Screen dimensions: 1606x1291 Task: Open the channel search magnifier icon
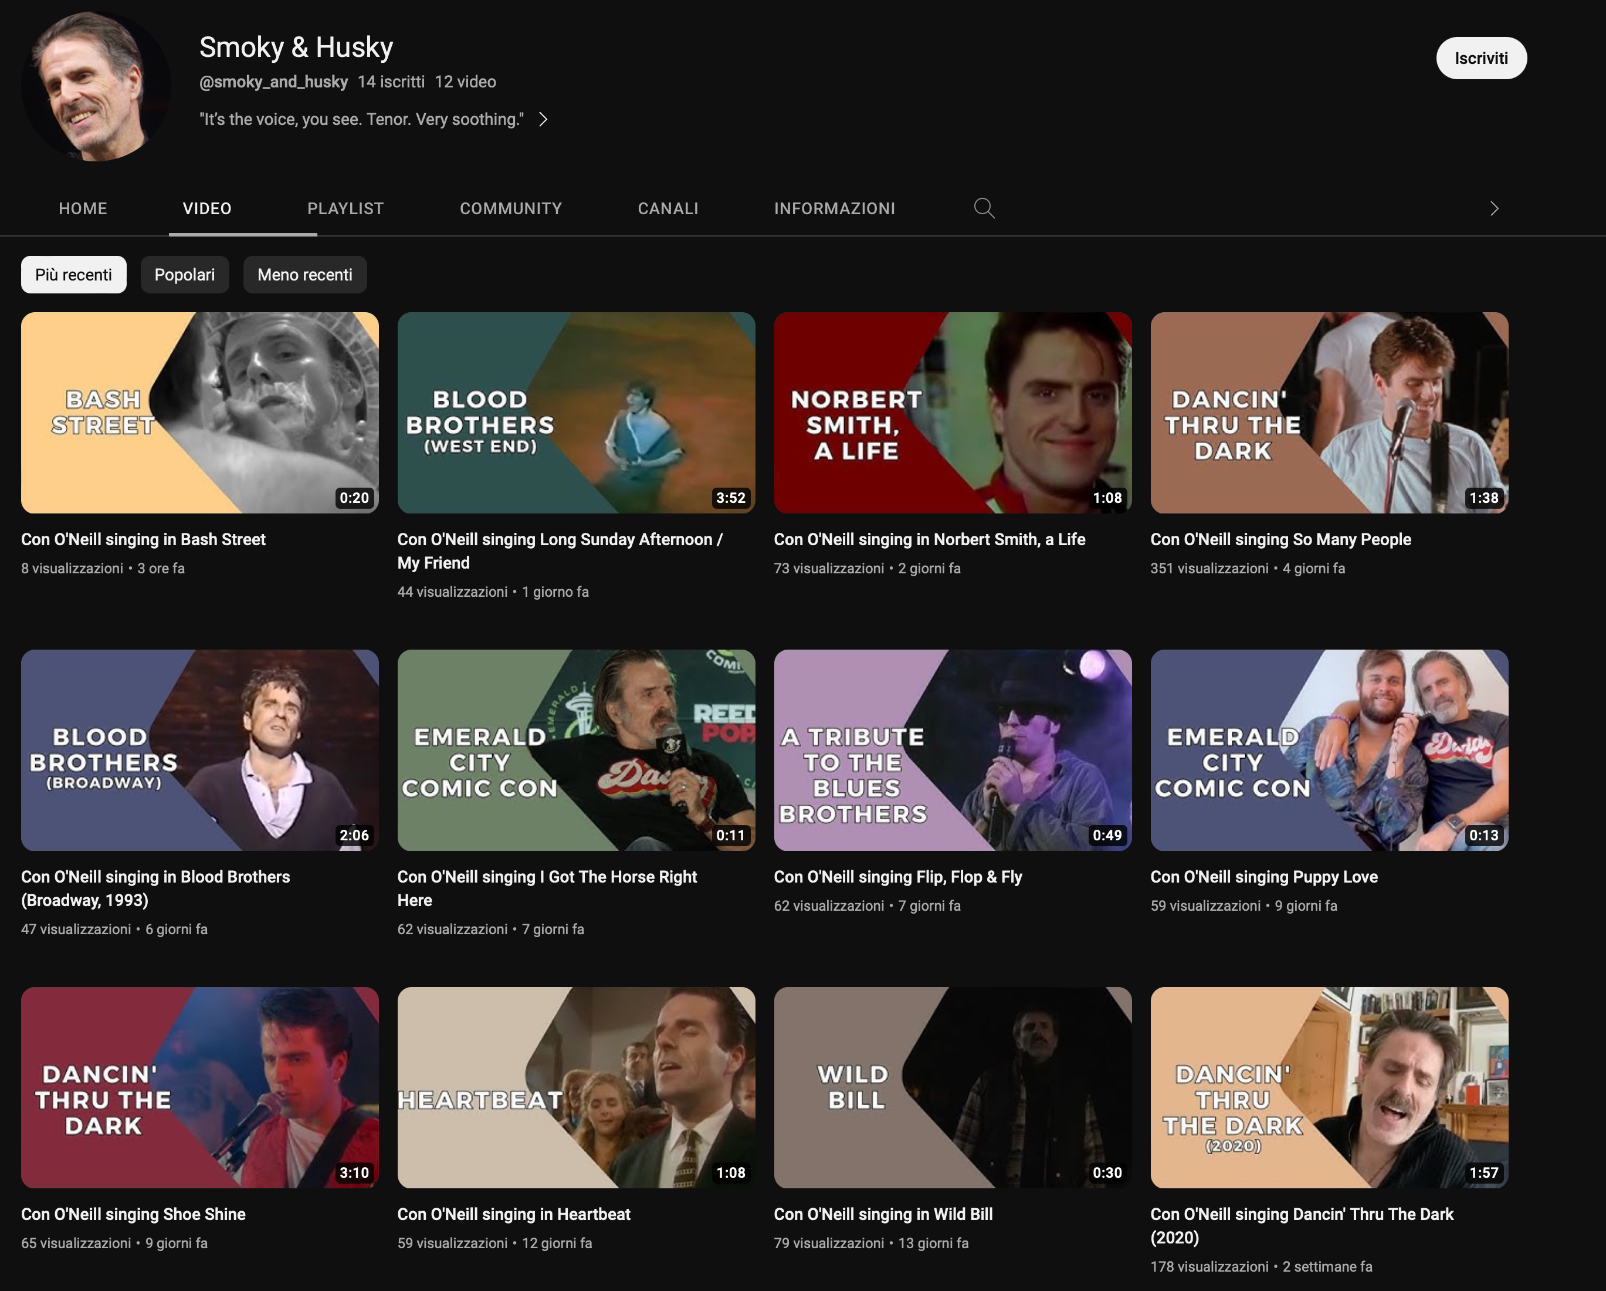[984, 208]
